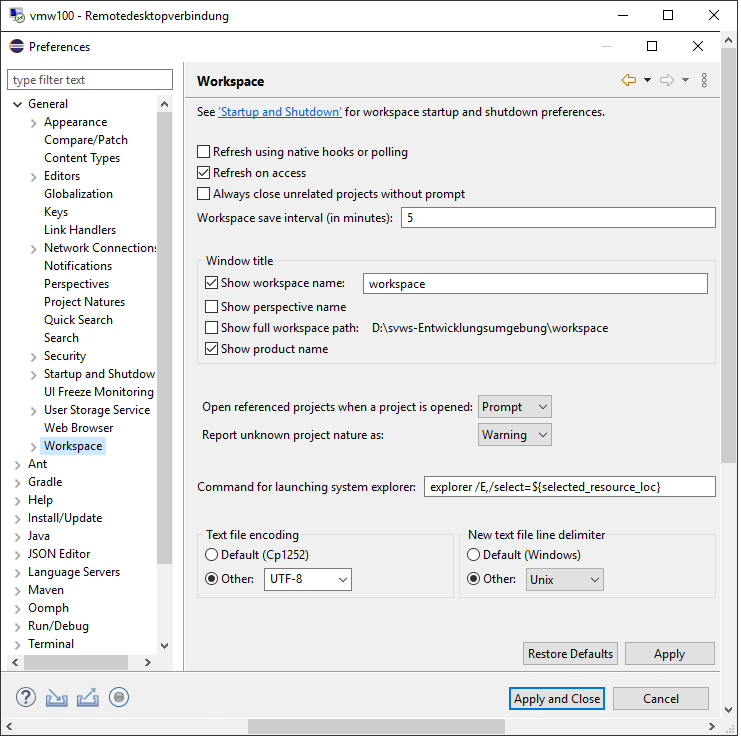This screenshot has height=738, width=741.
Task: Open the Report unknown project nature dropdown
Action: (x=515, y=435)
